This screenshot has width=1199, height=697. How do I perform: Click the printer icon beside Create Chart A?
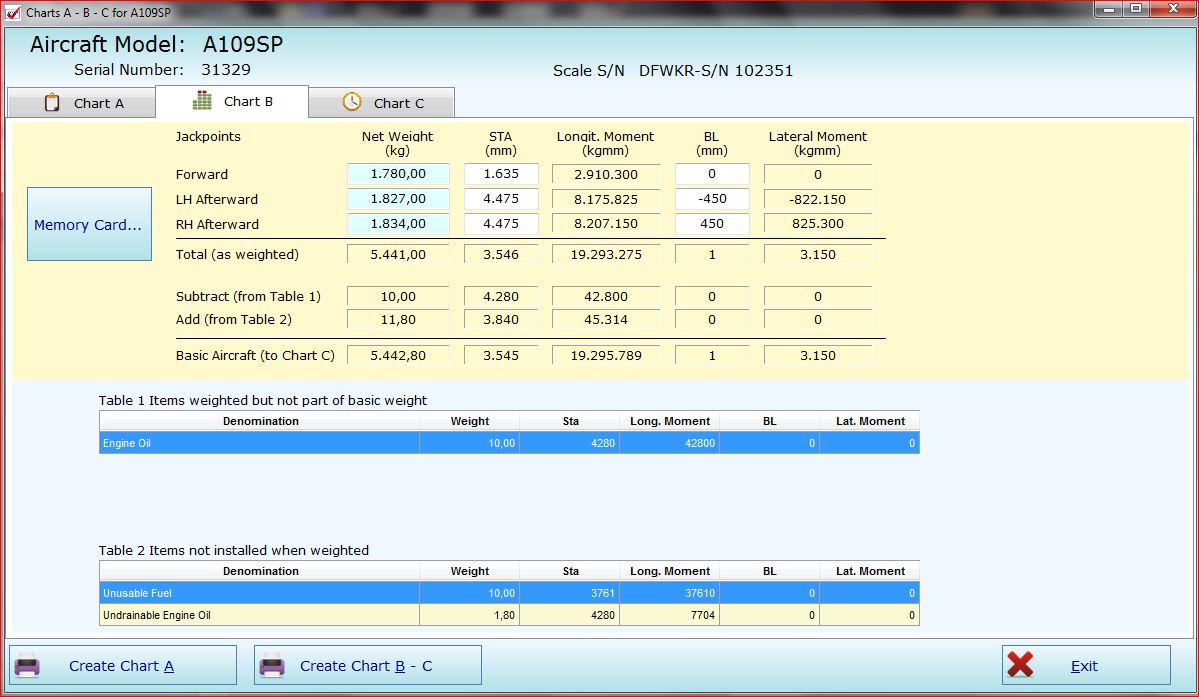[x=27, y=666]
